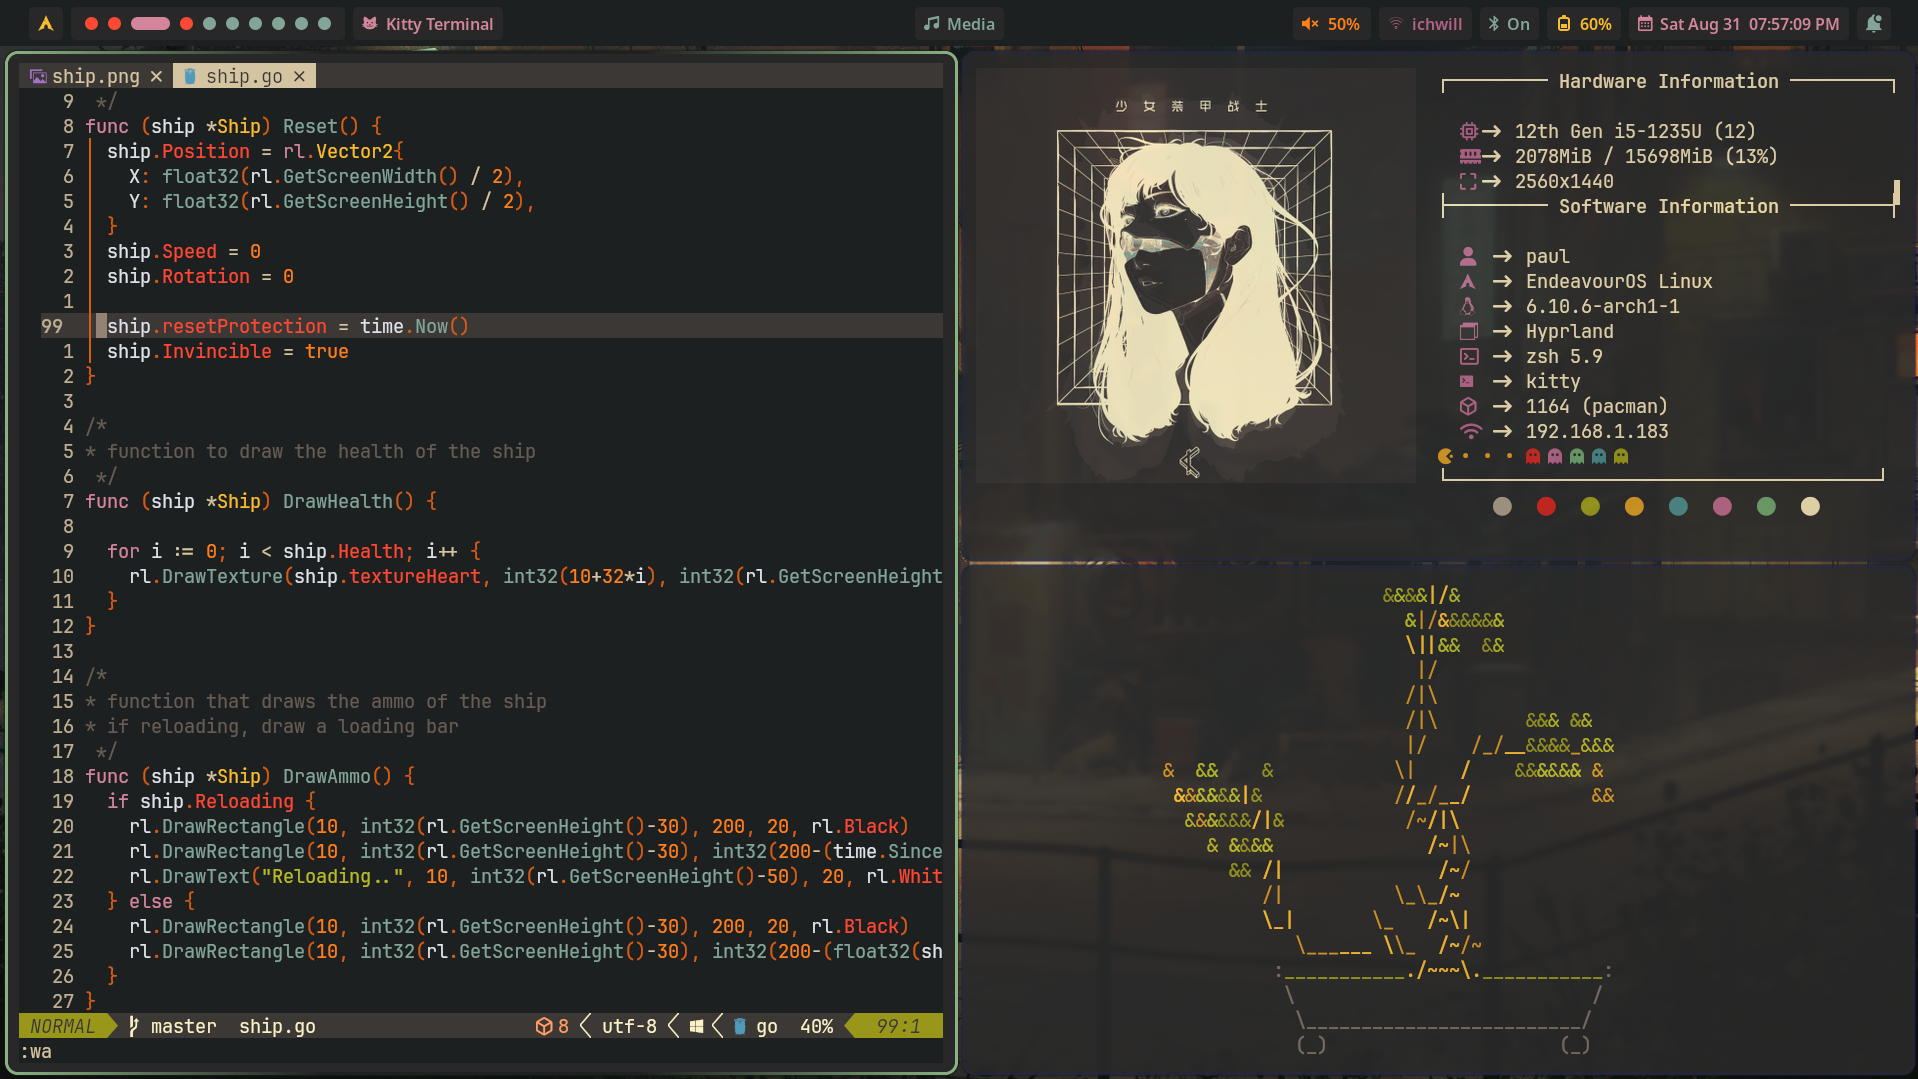Switch to the active pink pill workspace indicator
Image resolution: width=1918 pixels, height=1079 pixels.
[150, 24]
